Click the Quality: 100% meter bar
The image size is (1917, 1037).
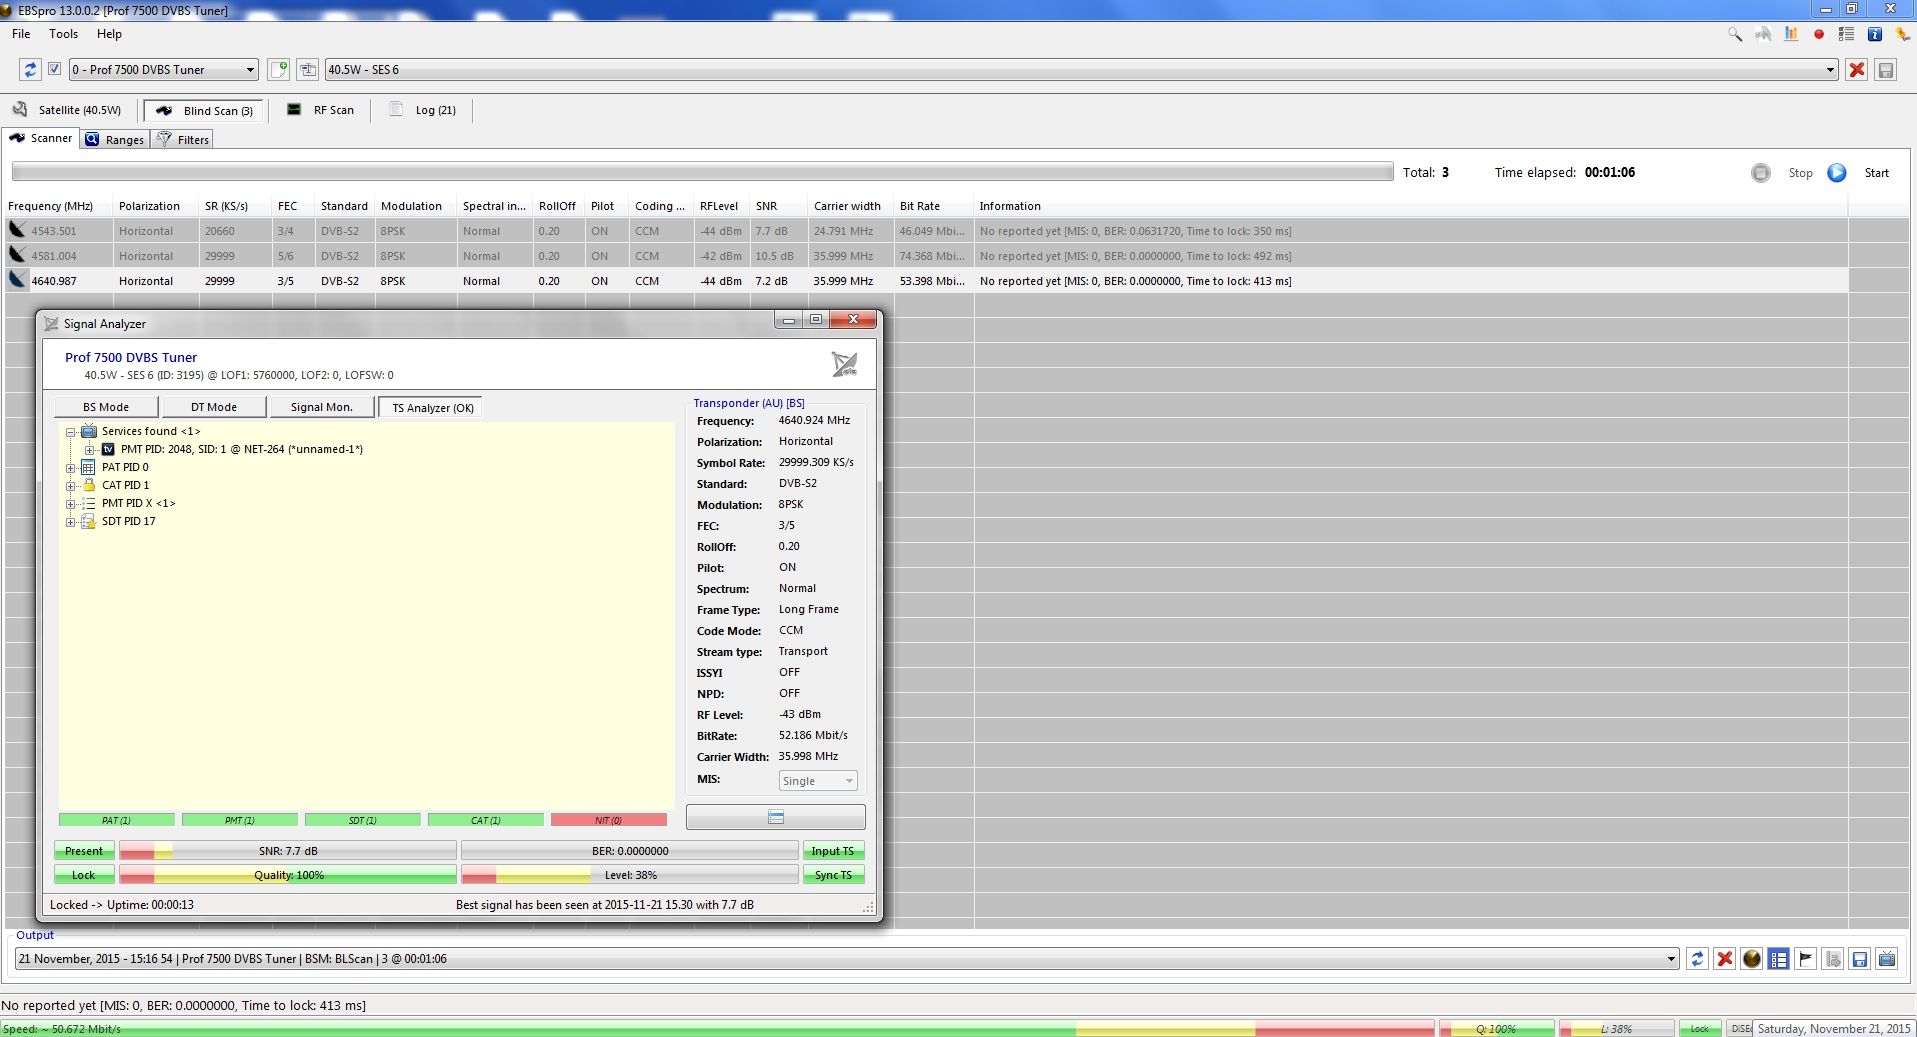(288, 875)
